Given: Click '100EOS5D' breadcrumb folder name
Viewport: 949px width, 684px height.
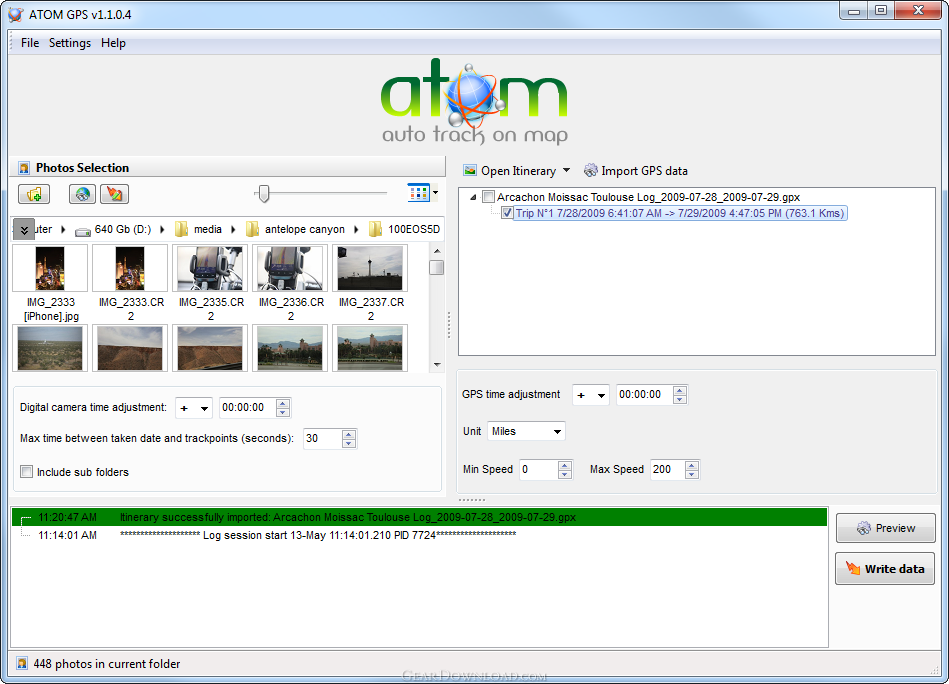Looking at the screenshot, I should (414, 229).
